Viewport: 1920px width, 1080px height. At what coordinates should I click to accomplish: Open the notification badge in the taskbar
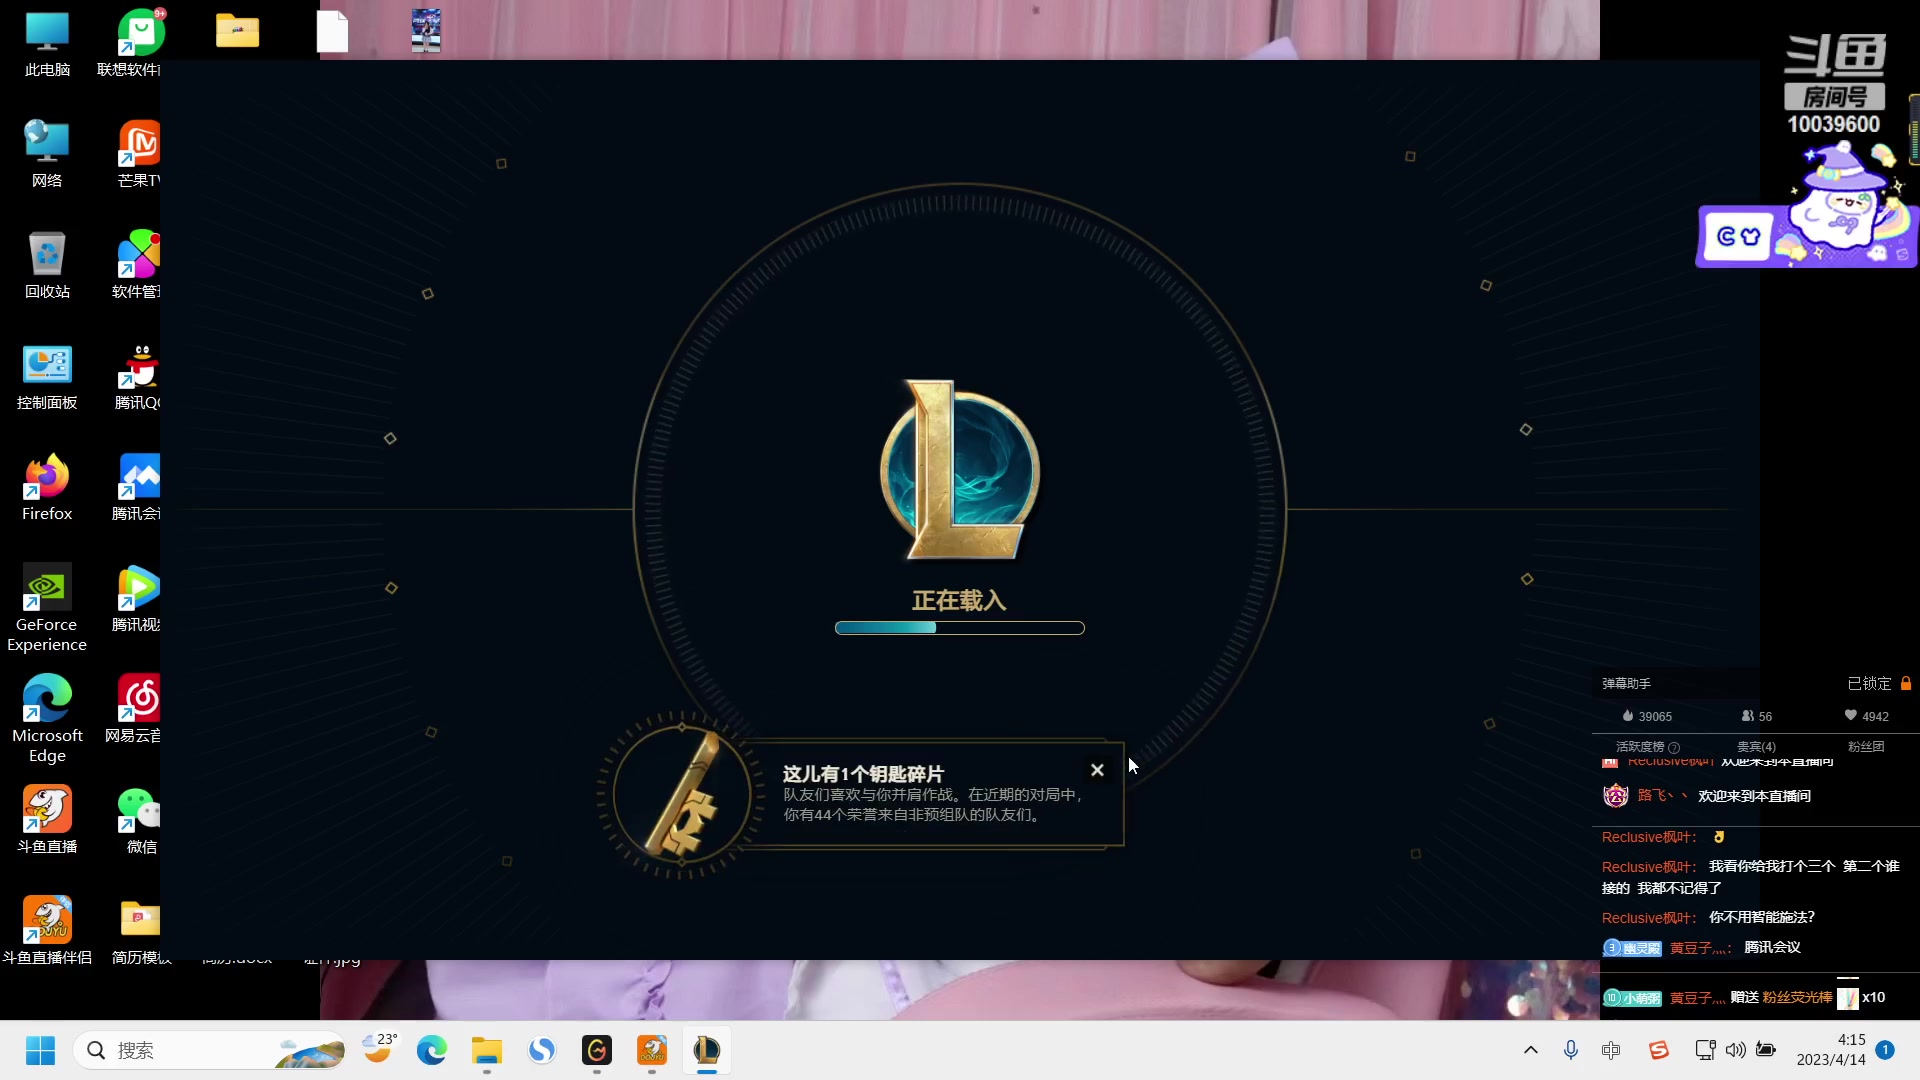(1885, 1050)
